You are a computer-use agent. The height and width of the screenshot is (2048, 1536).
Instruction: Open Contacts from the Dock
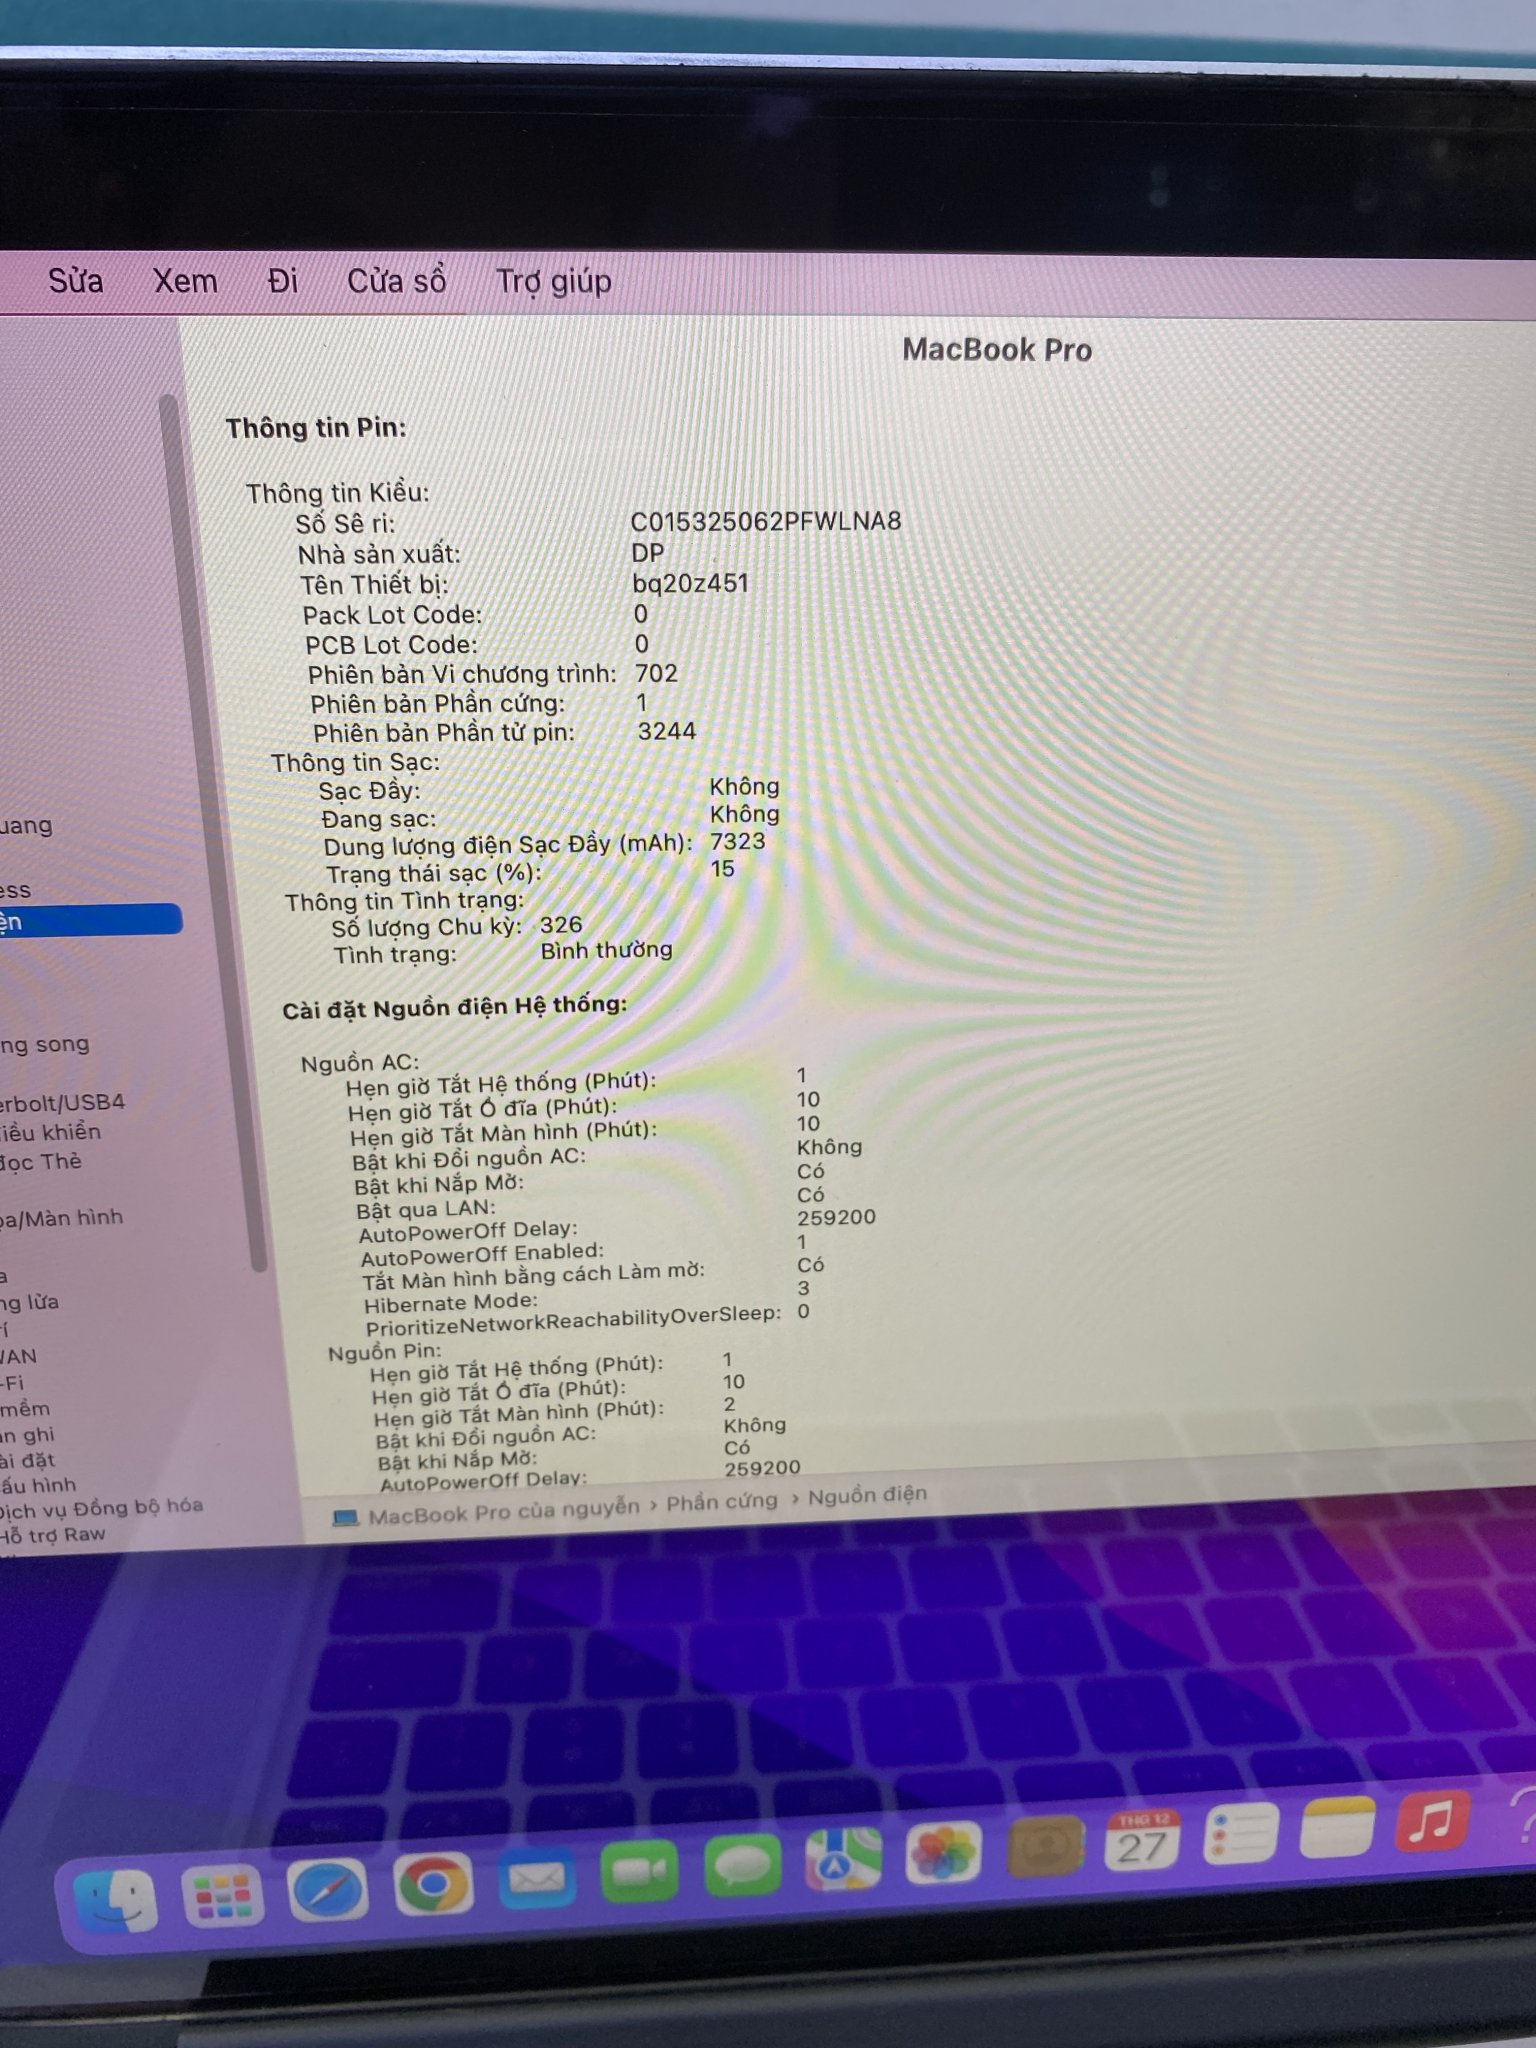point(1045,1845)
